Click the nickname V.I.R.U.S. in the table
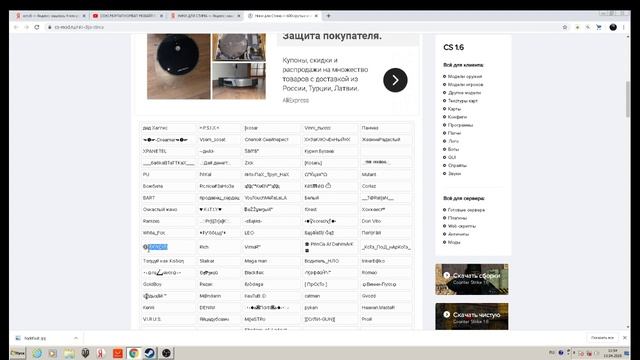 152,319
